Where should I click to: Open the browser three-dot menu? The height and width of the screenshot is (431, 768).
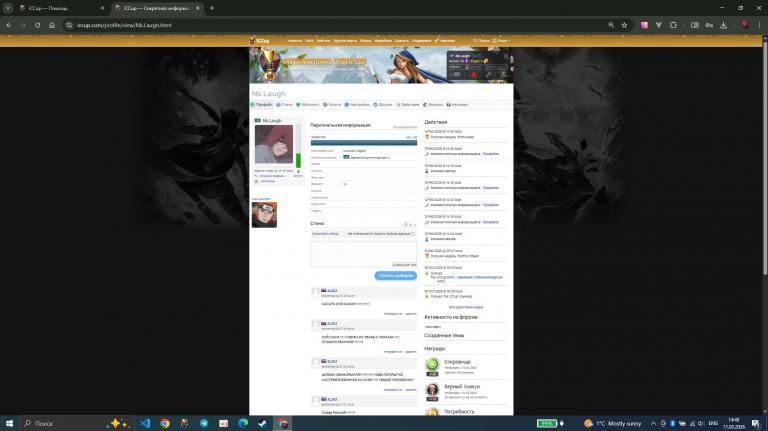pyautogui.click(x=759, y=25)
